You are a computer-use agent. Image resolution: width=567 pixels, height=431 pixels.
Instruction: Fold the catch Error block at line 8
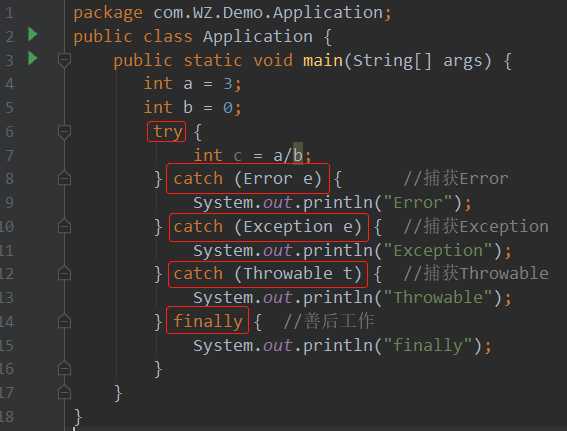tap(64, 178)
